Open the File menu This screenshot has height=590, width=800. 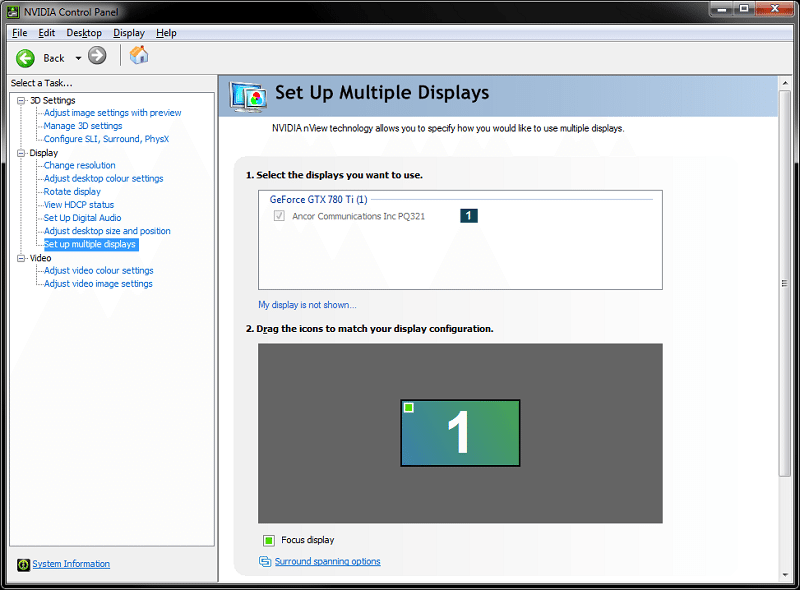[19, 33]
